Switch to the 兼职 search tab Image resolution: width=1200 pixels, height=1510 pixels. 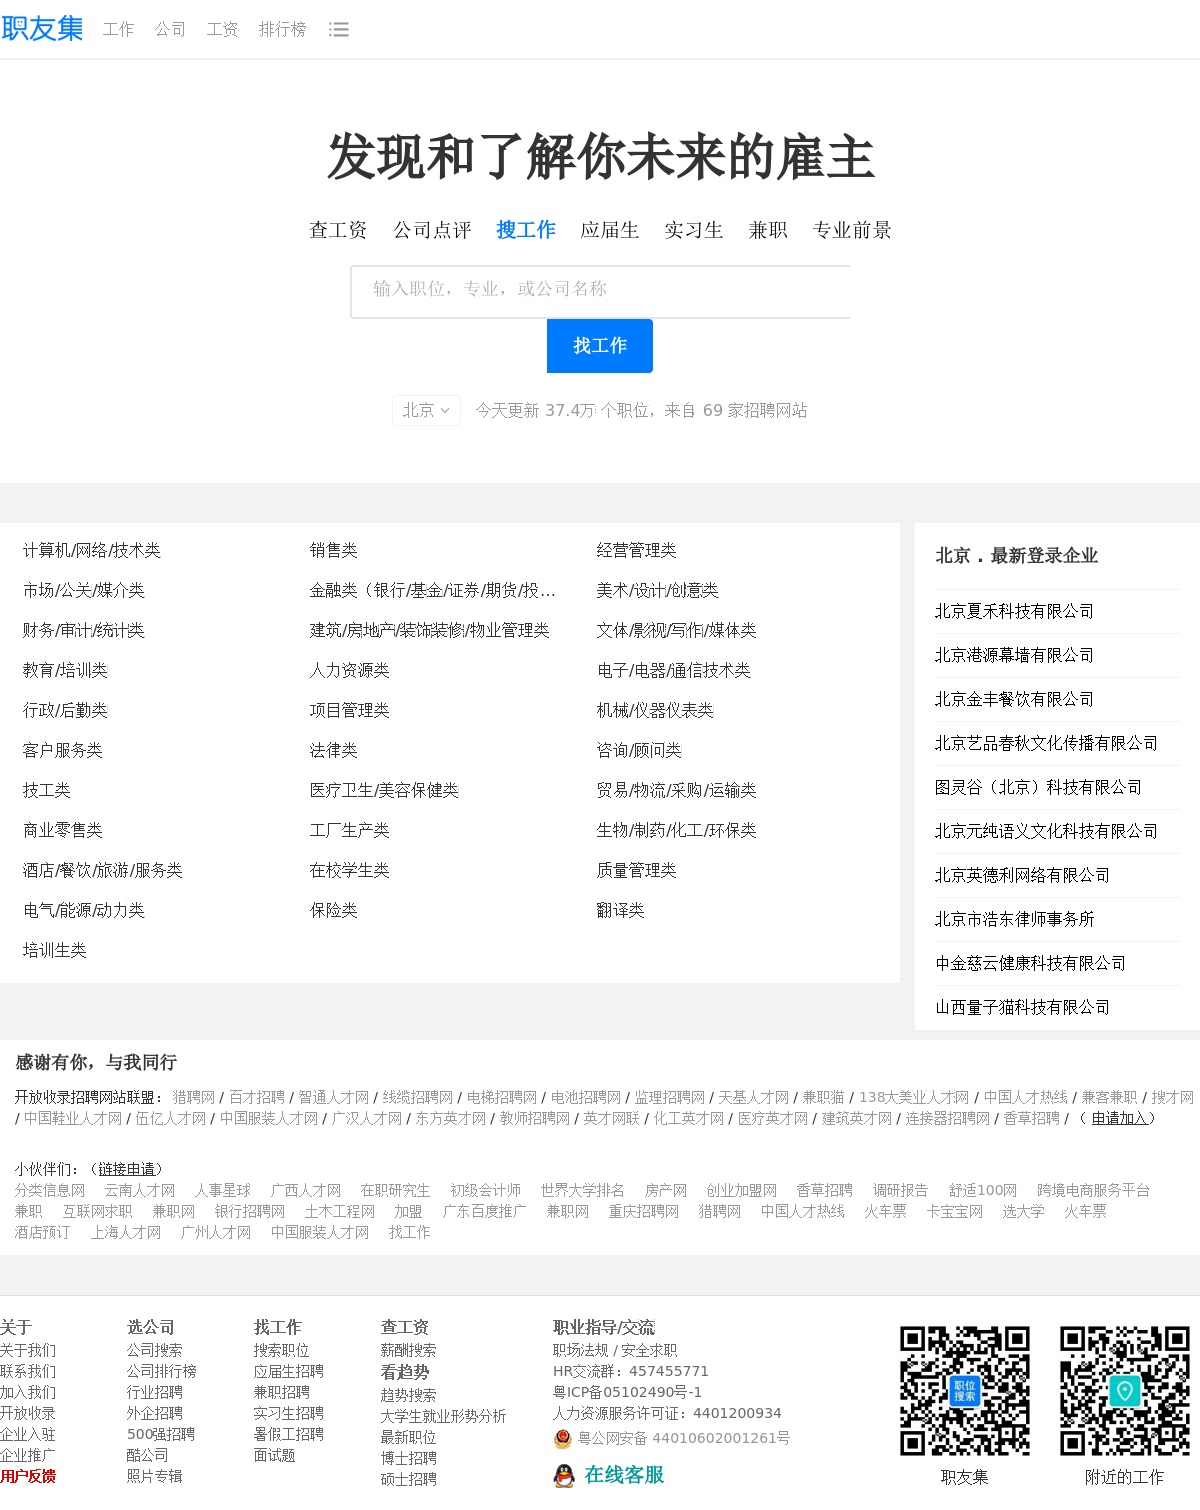coord(768,230)
